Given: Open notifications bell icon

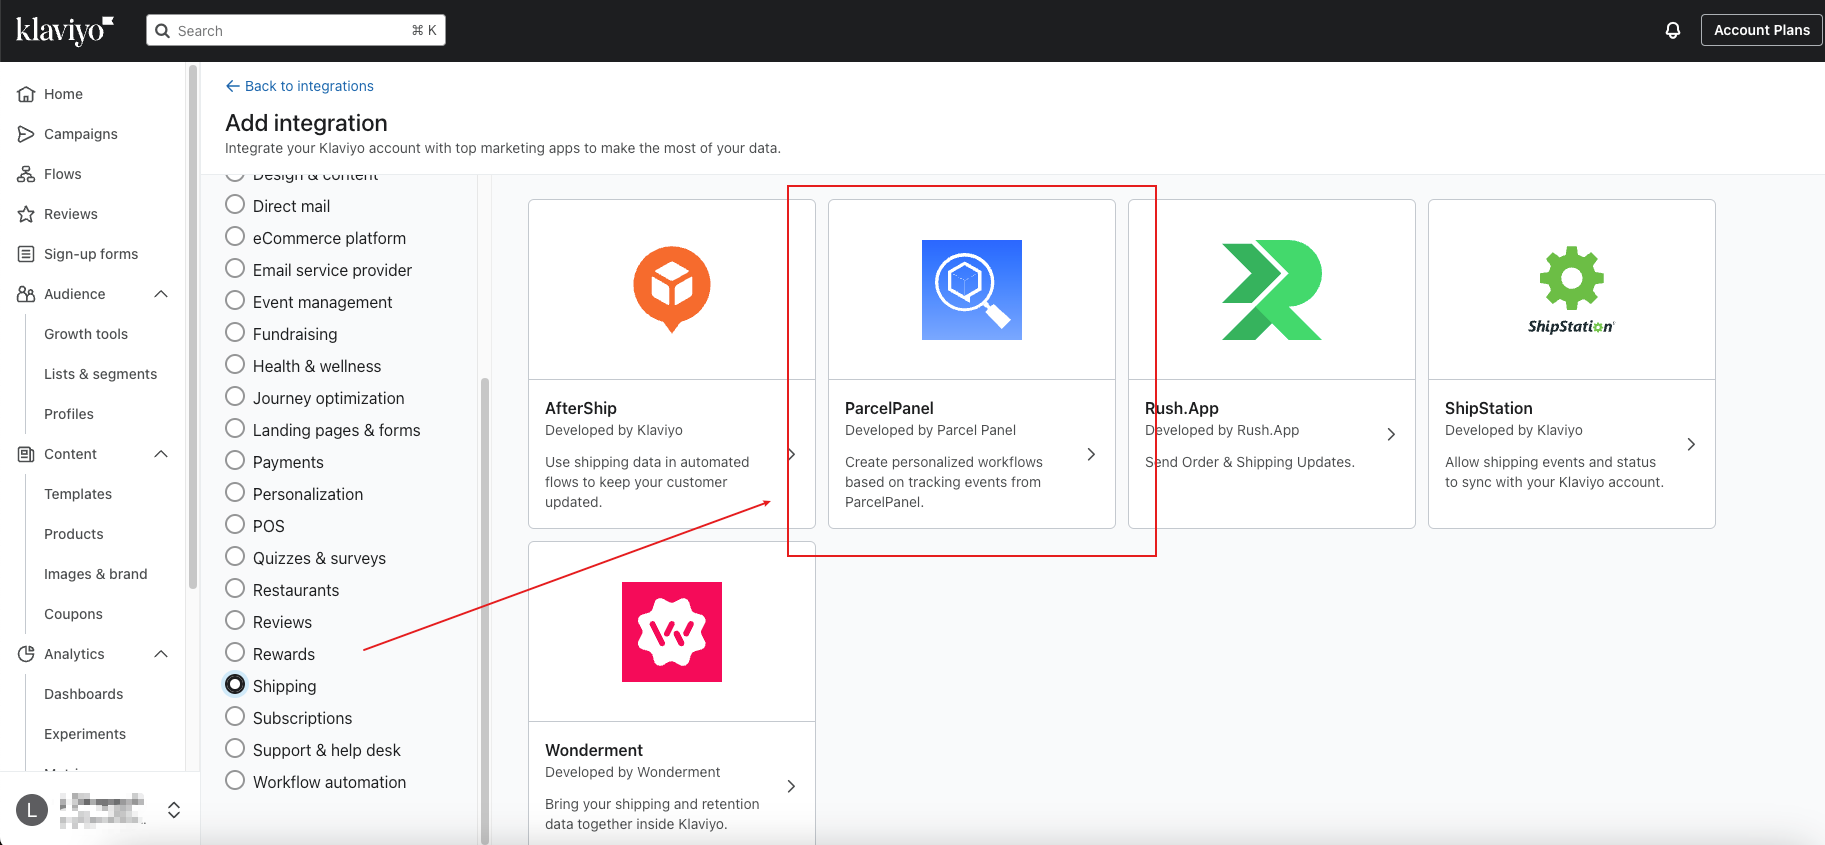Looking at the screenshot, I should tap(1673, 30).
